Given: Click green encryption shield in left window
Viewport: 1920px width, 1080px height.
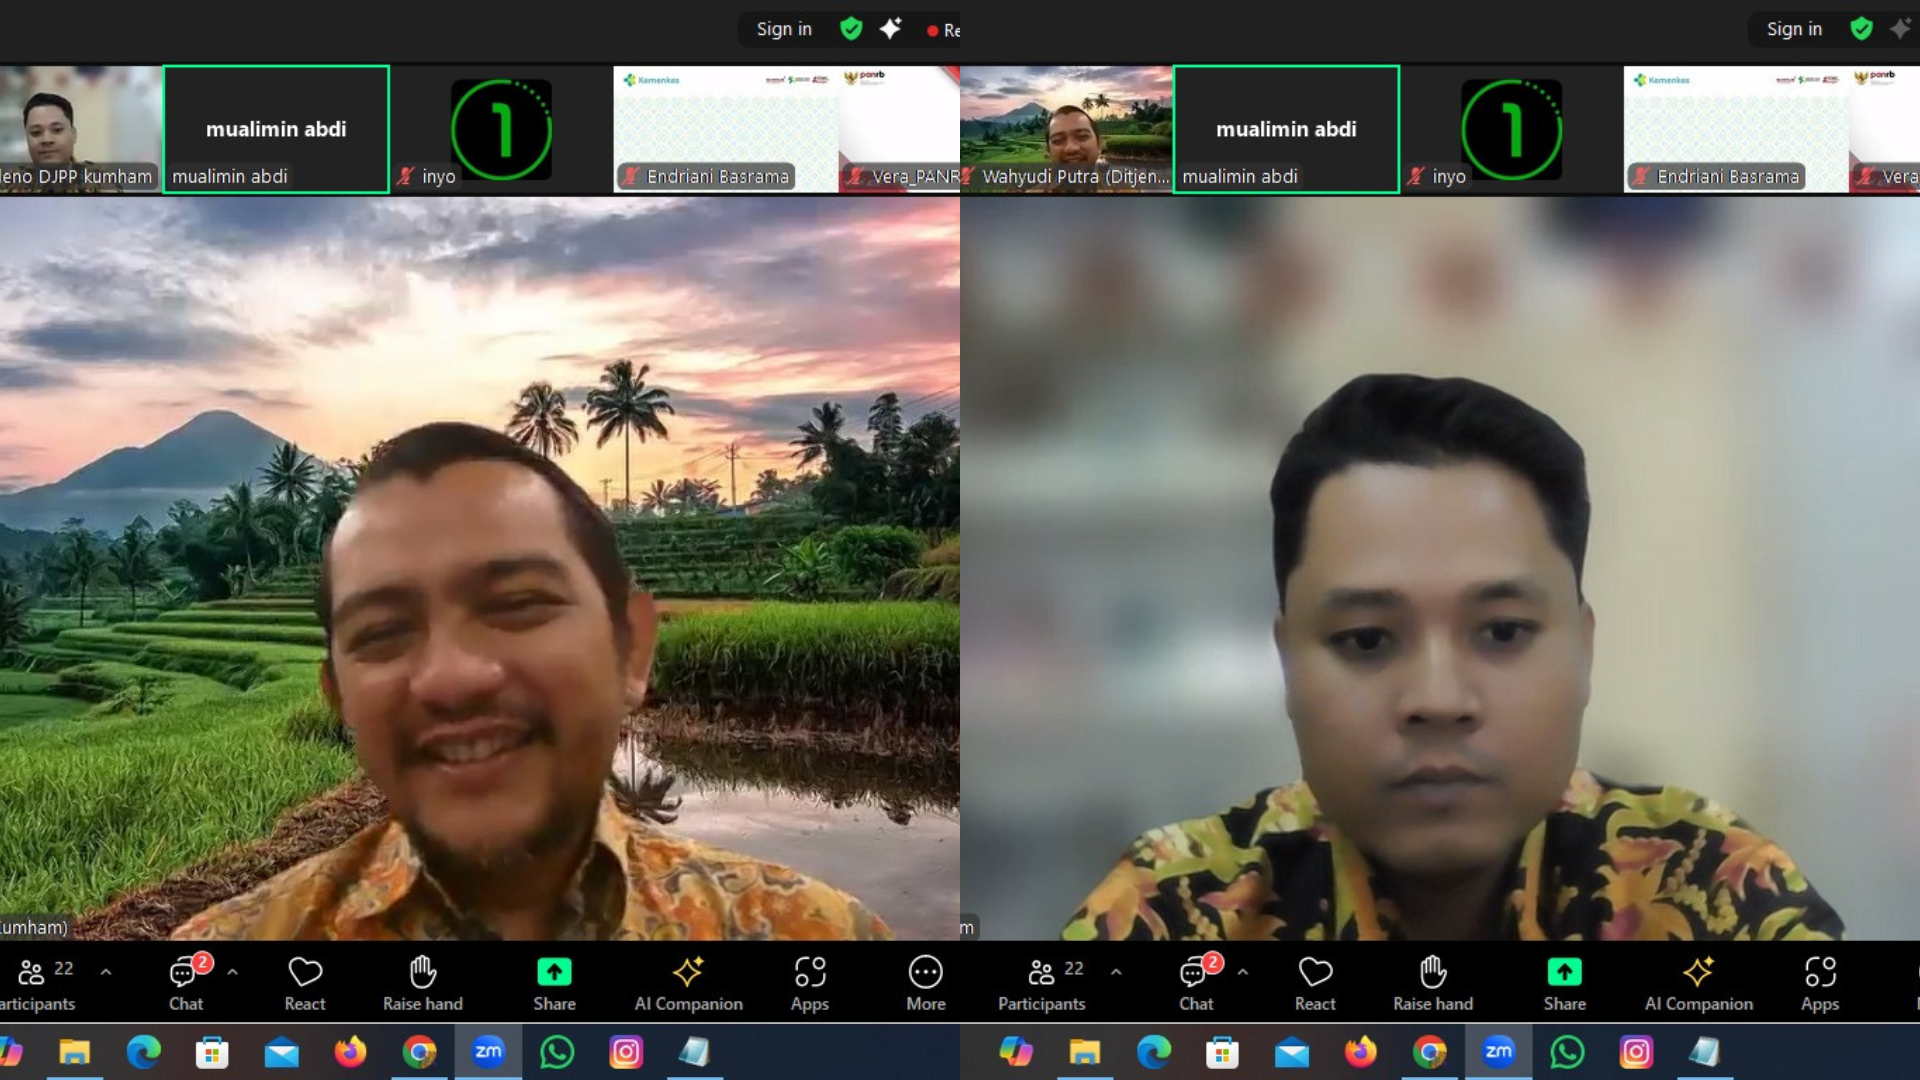Looking at the screenshot, I should click(x=851, y=29).
